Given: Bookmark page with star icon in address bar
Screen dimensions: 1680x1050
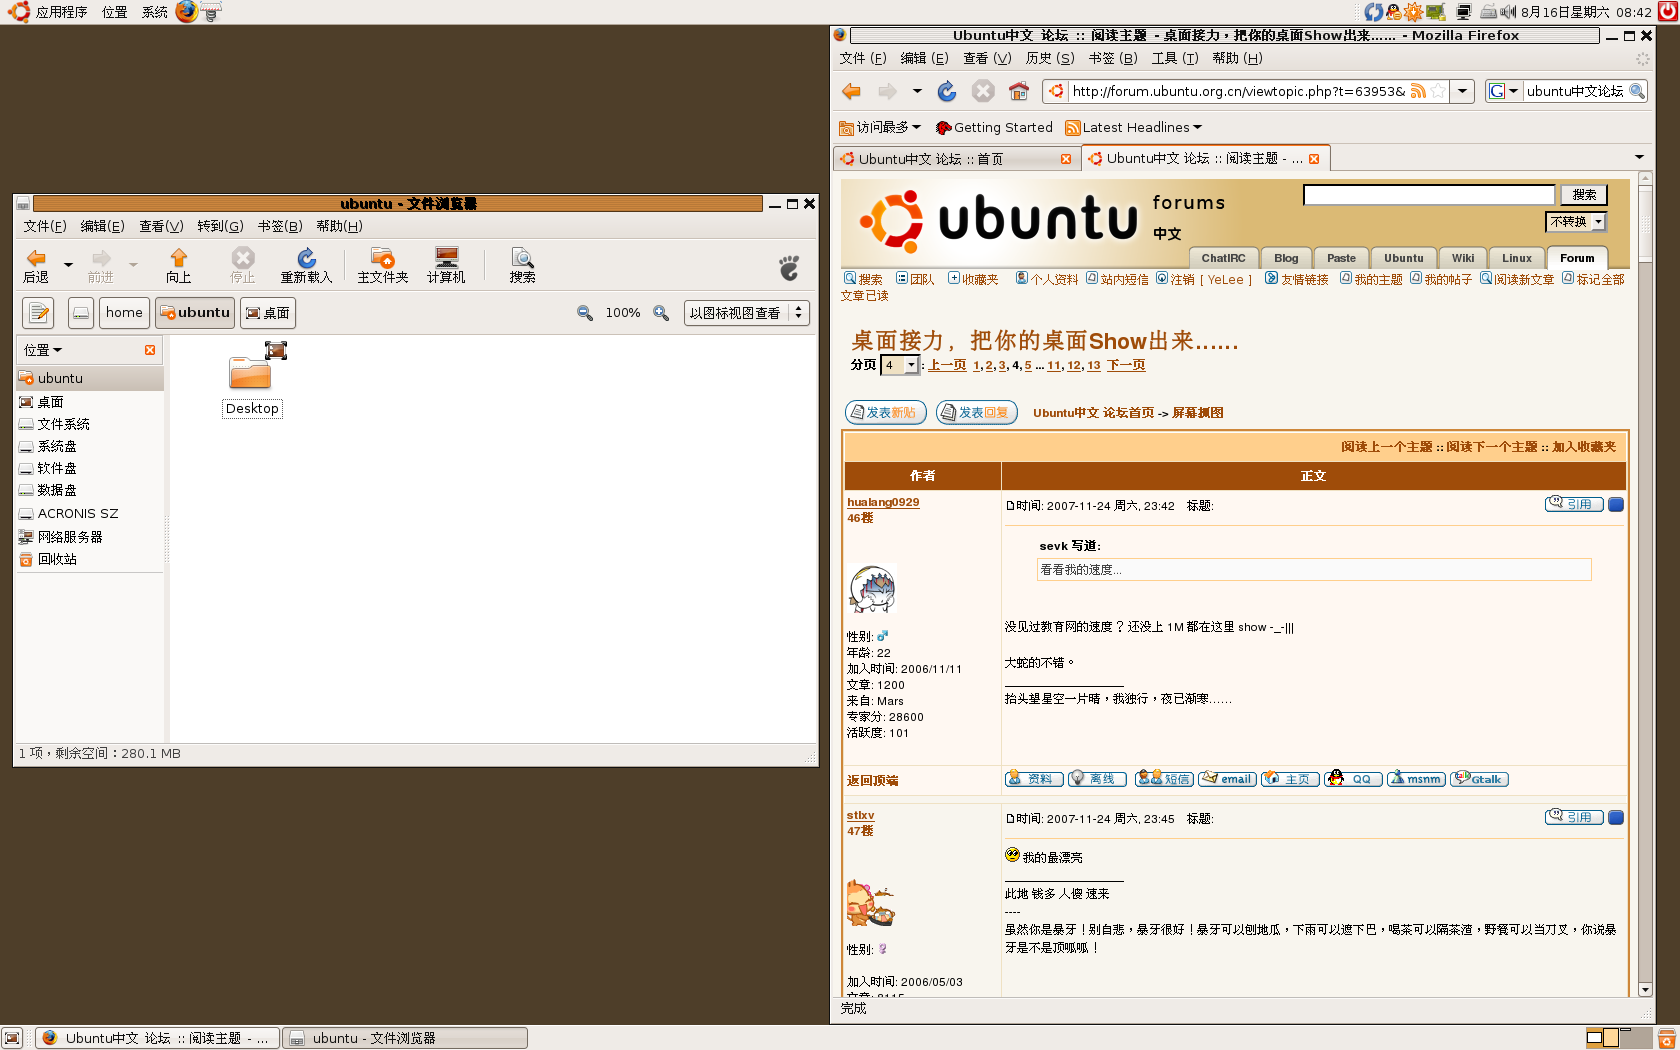Looking at the screenshot, I should click(1437, 91).
